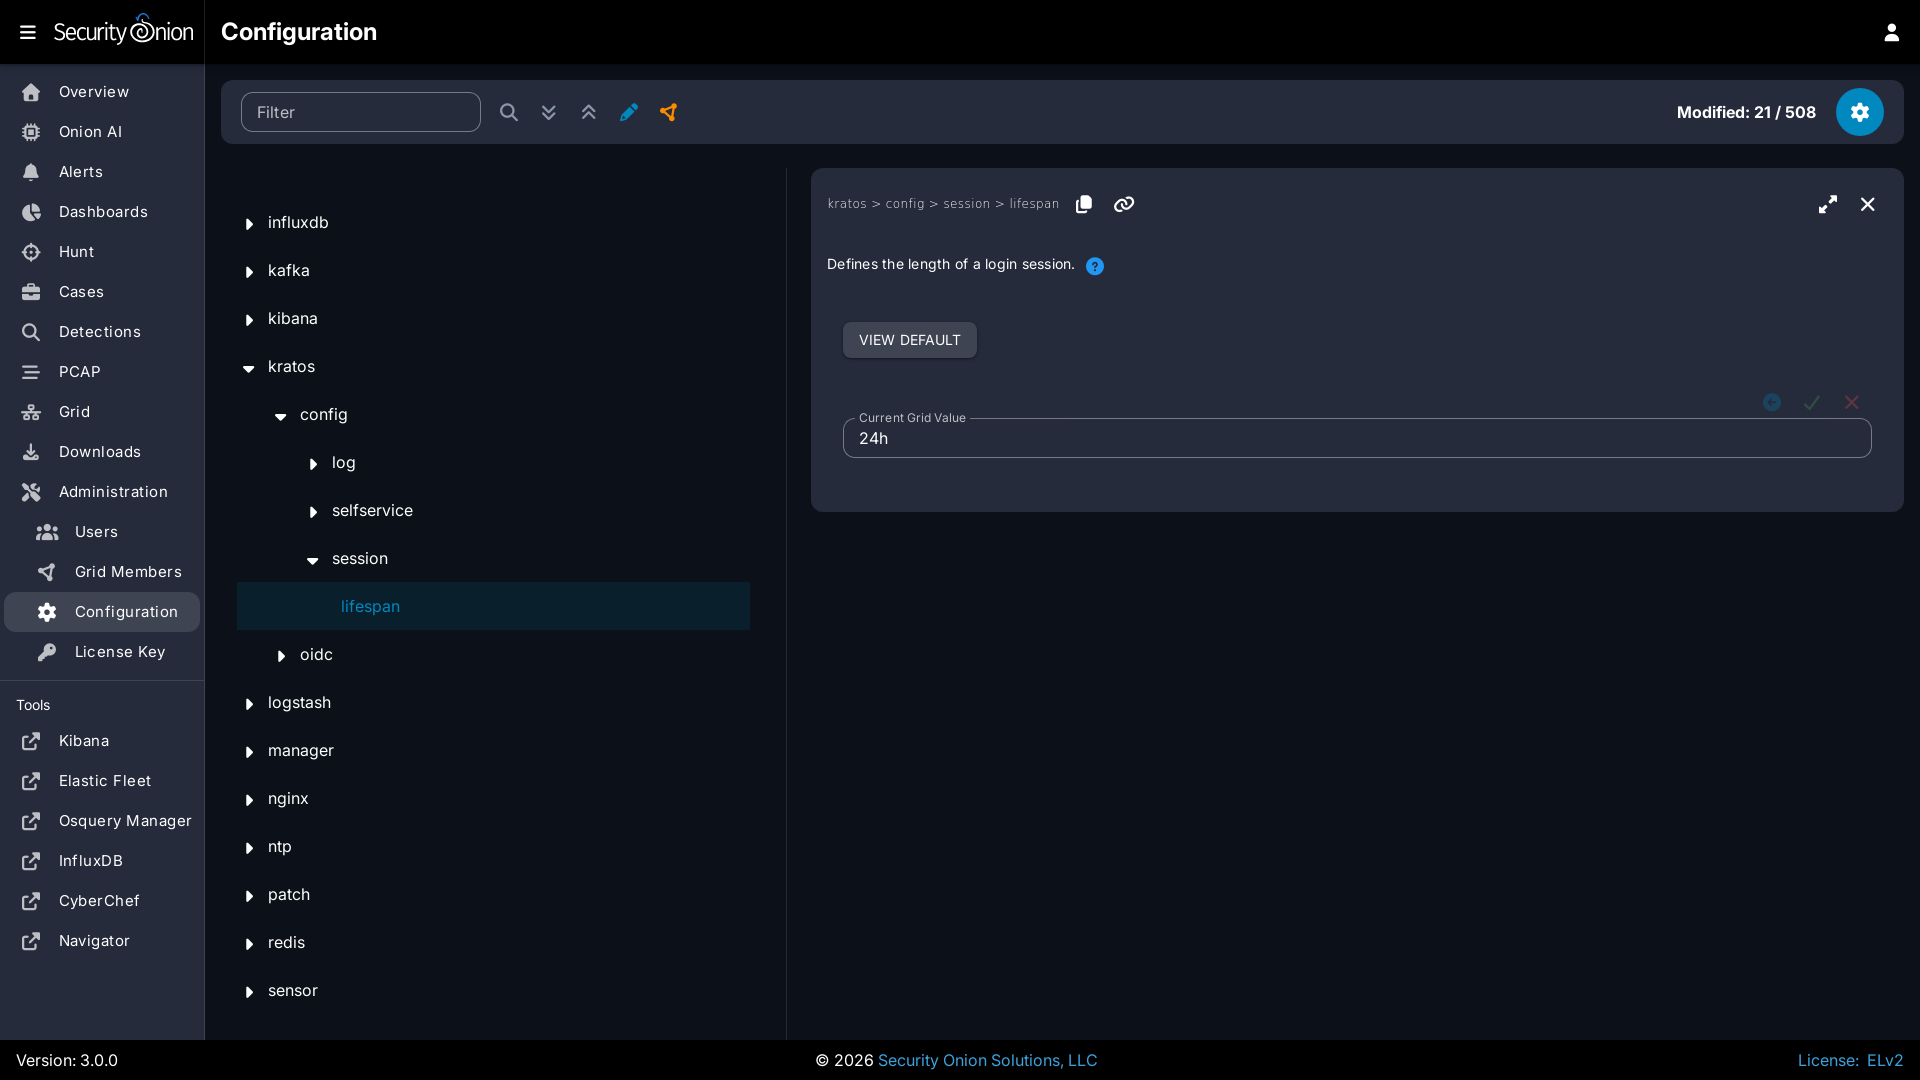This screenshot has width=1920, height=1080.
Task: Click the filter search magnifier icon
Action: (x=508, y=112)
